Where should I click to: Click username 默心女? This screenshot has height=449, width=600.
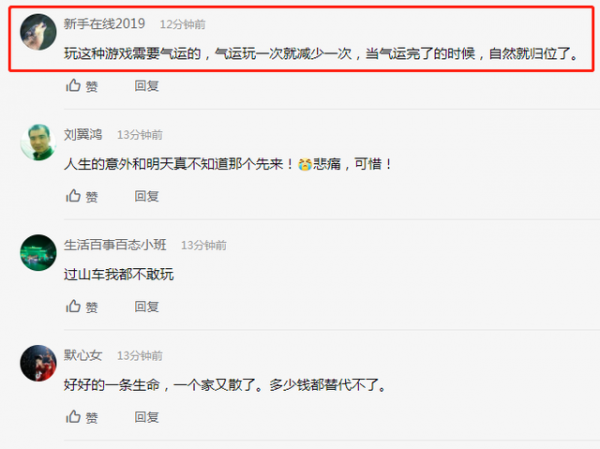coord(83,355)
